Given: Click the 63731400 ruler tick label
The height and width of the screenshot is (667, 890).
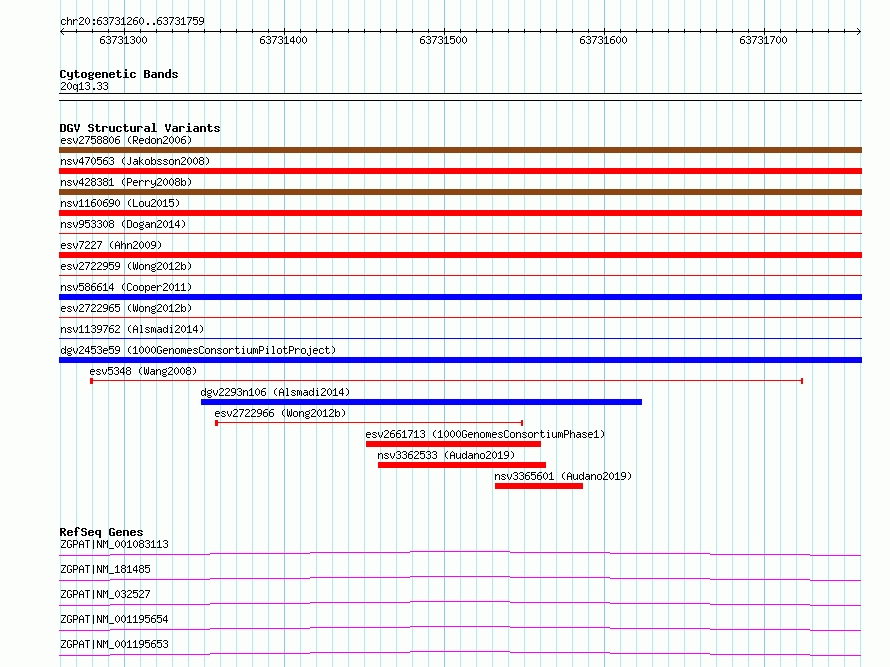Looking at the screenshot, I should [x=283, y=40].
